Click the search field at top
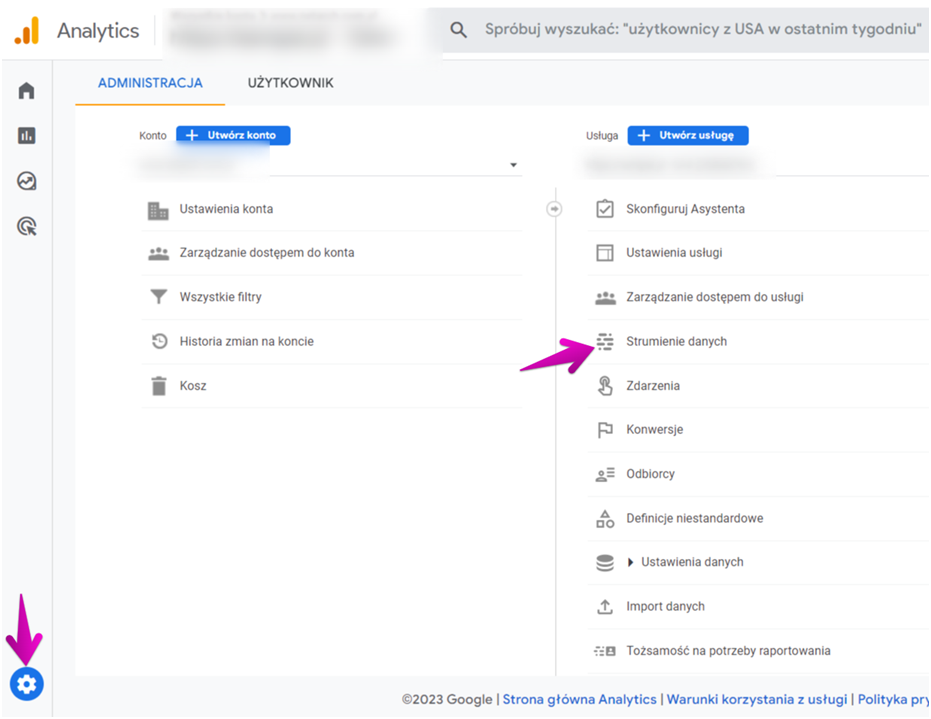 tap(686, 30)
